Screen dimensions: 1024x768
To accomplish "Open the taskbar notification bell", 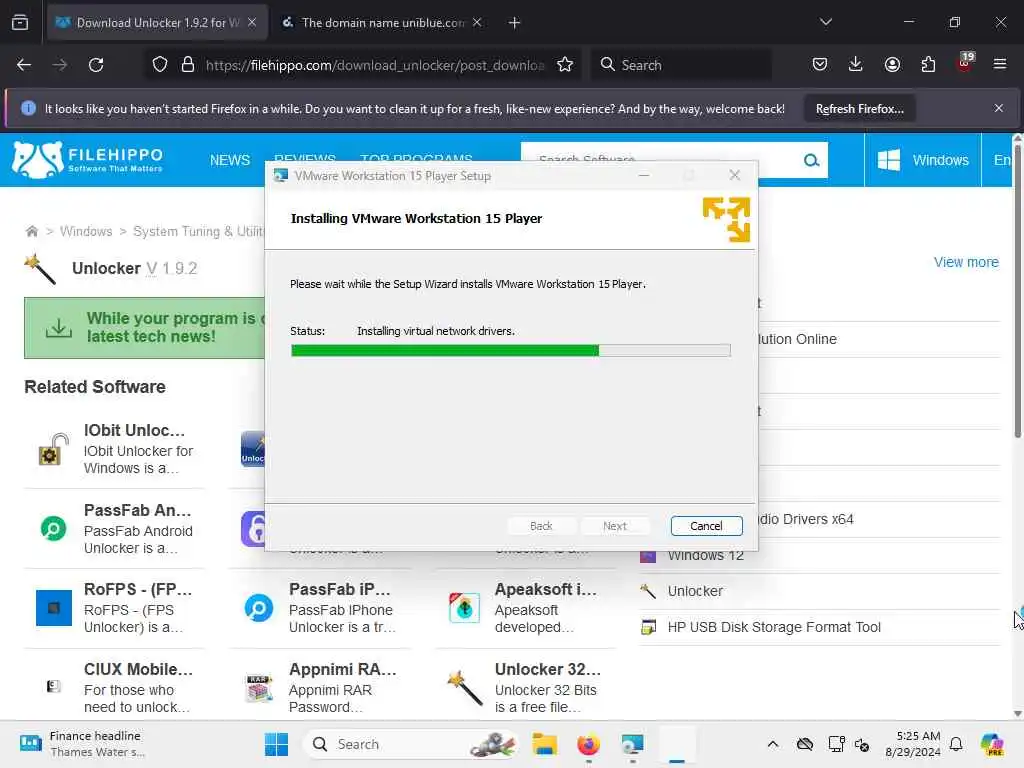I will coord(956,744).
